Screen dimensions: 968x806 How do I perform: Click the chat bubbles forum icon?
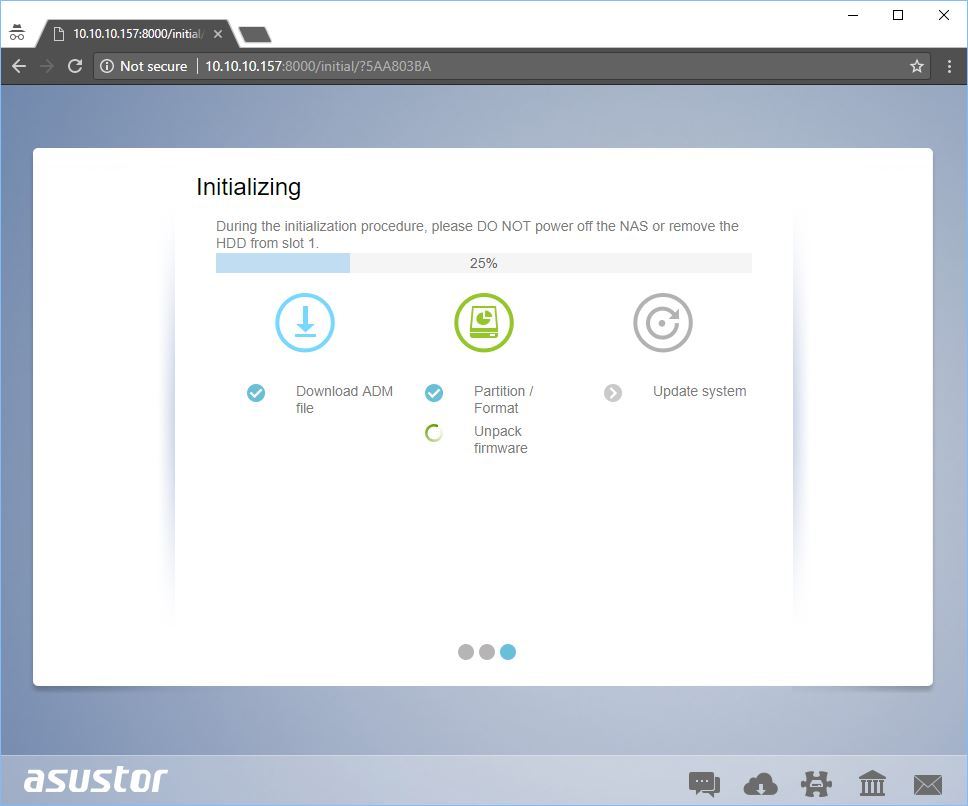(x=704, y=784)
